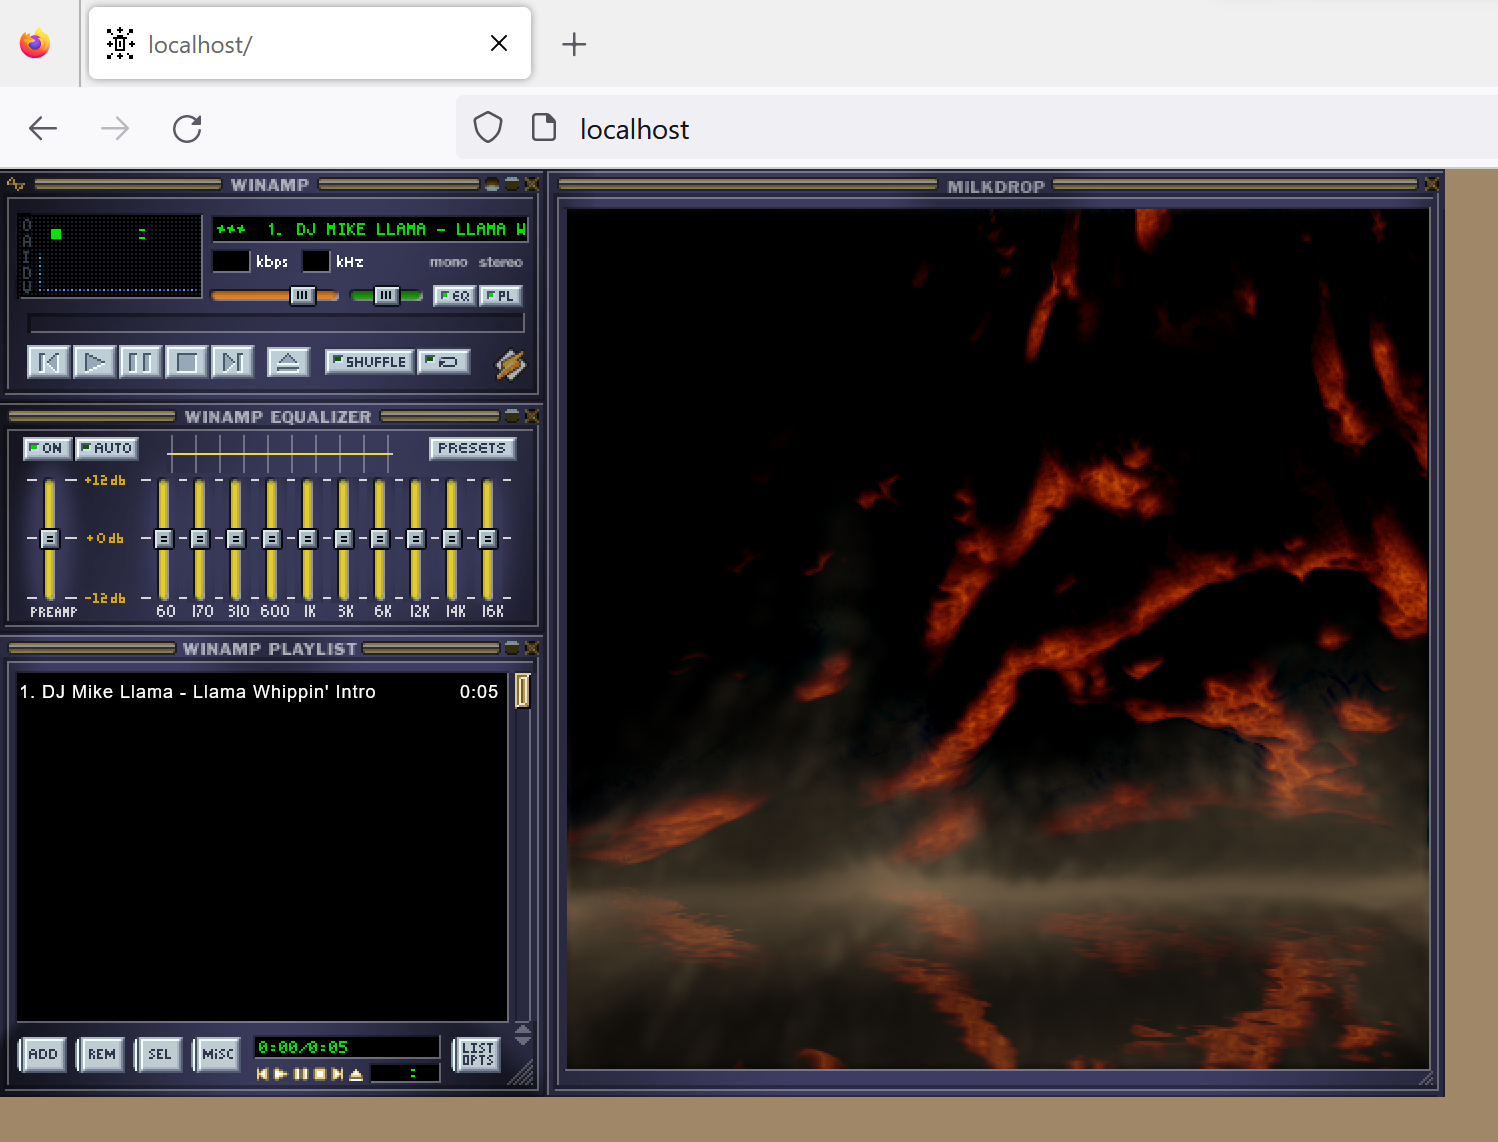Screen dimensions: 1498x1142
Task: Click the 16K equalizer band handle
Action: click(x=488, y=538)
